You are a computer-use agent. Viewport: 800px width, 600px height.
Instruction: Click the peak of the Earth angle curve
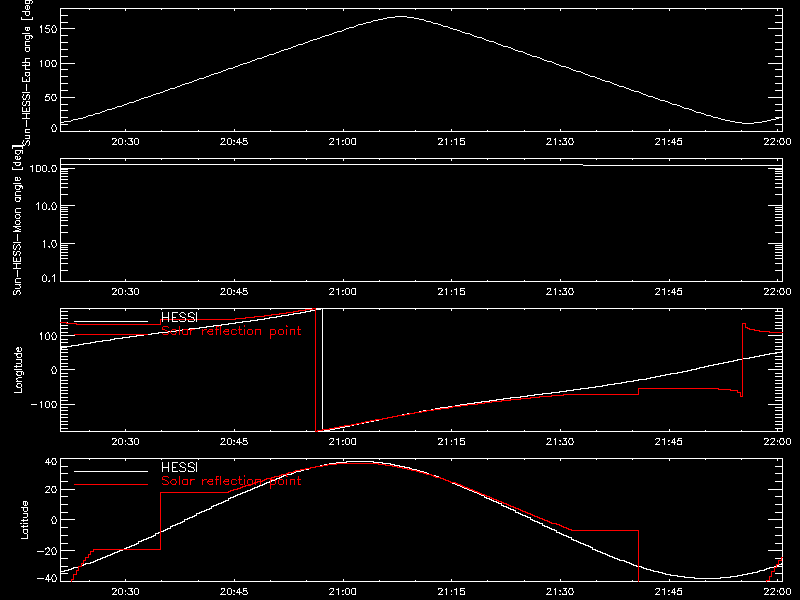[x=401, y=17]
